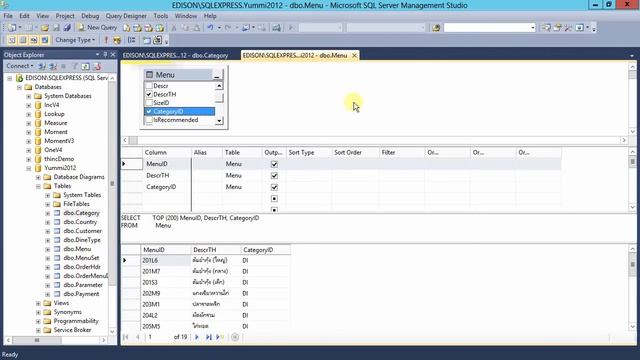Image resolution: width=640 pixels, height=360 pixels.
Task: Check the Descr column checkbox
Action: coord(149,86)
